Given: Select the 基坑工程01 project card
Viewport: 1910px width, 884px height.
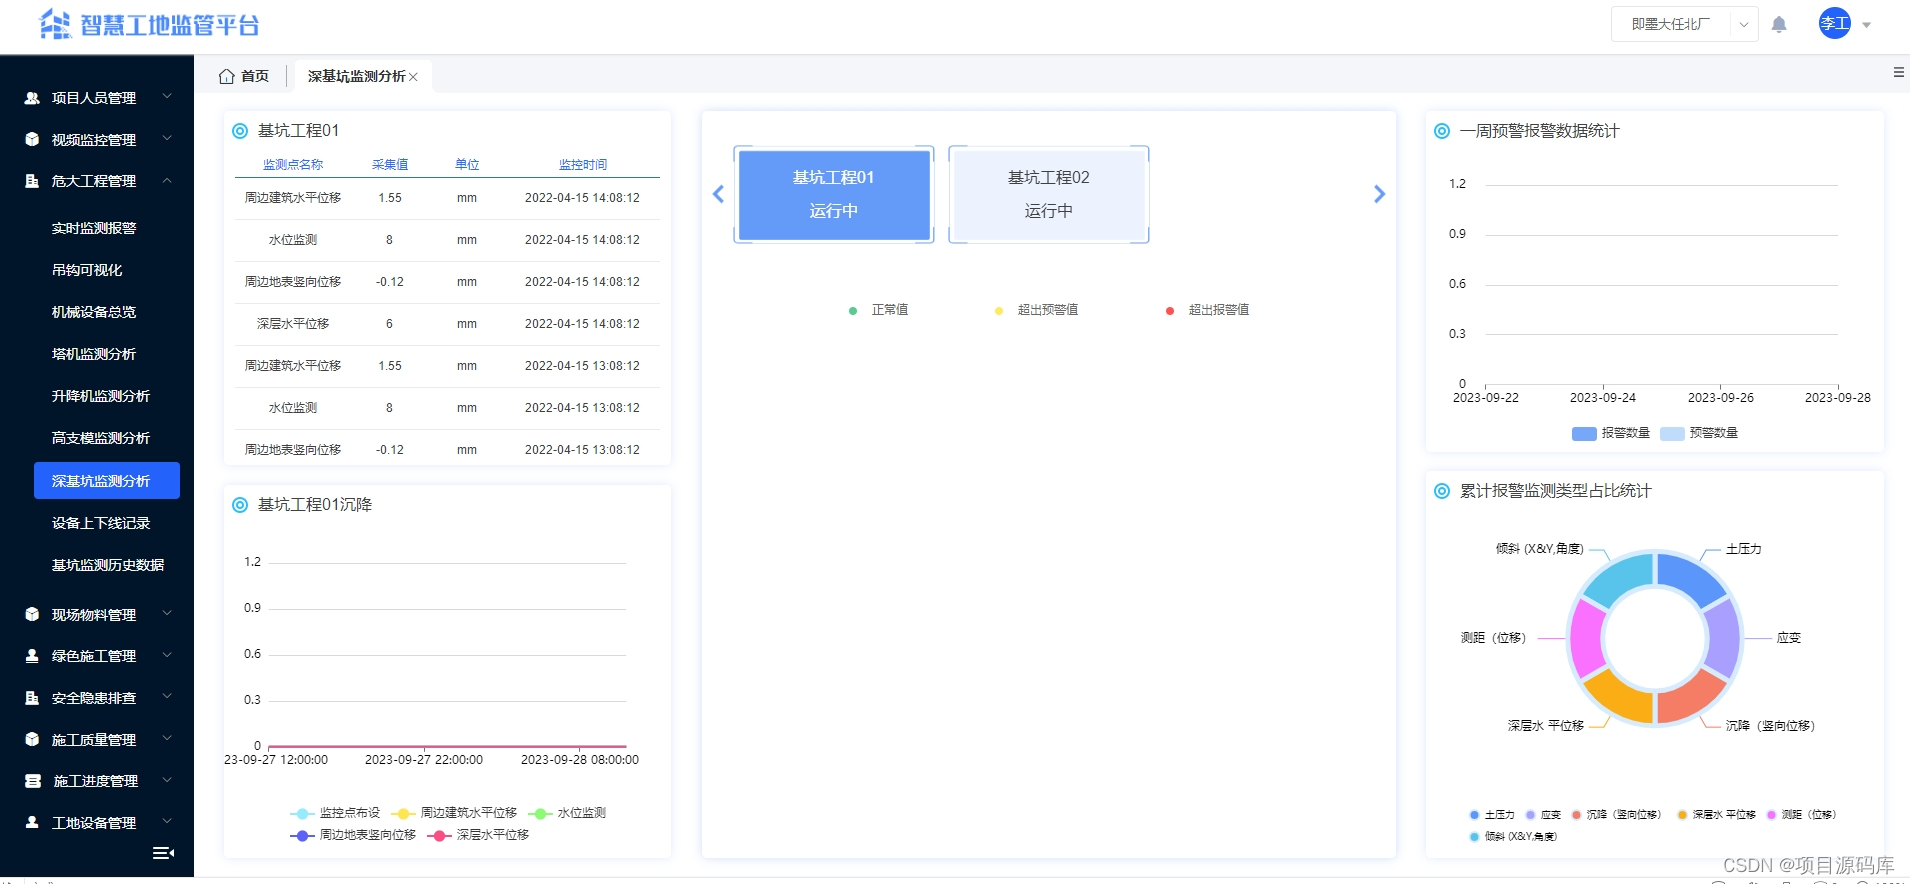Looking at the screenshot, I should tap(834, 194).
